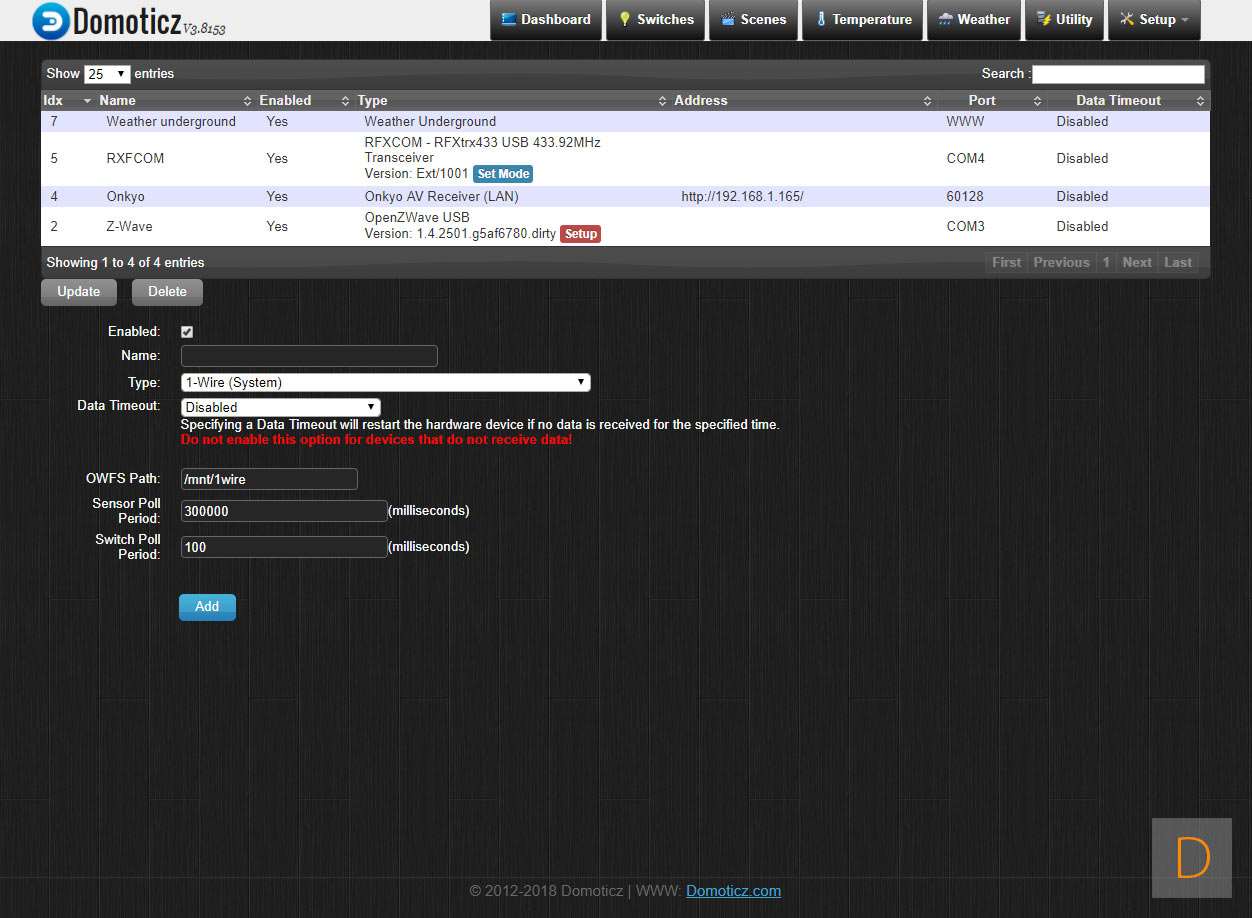
Task: Click the blue Add button
Action: (207, 607)
